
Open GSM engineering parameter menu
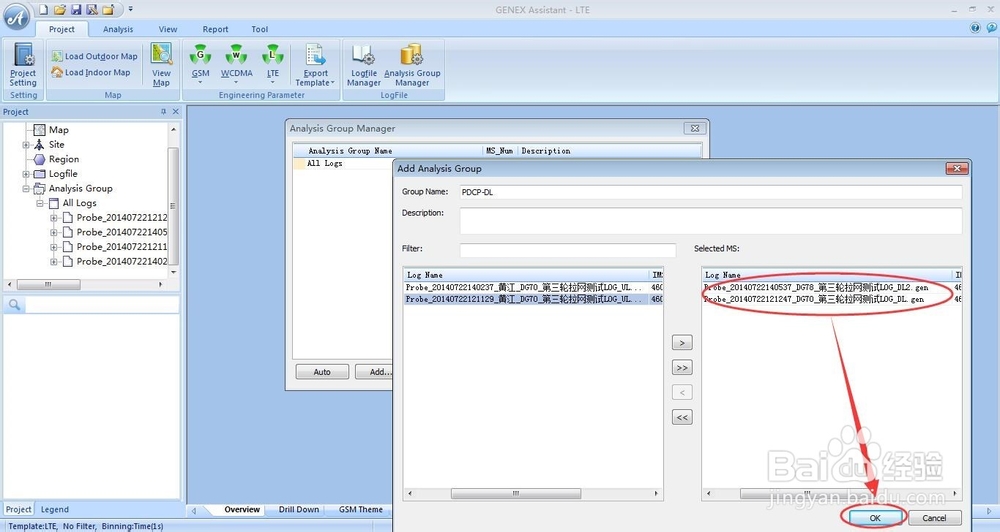pyautogui.click(x=200, y=64)
